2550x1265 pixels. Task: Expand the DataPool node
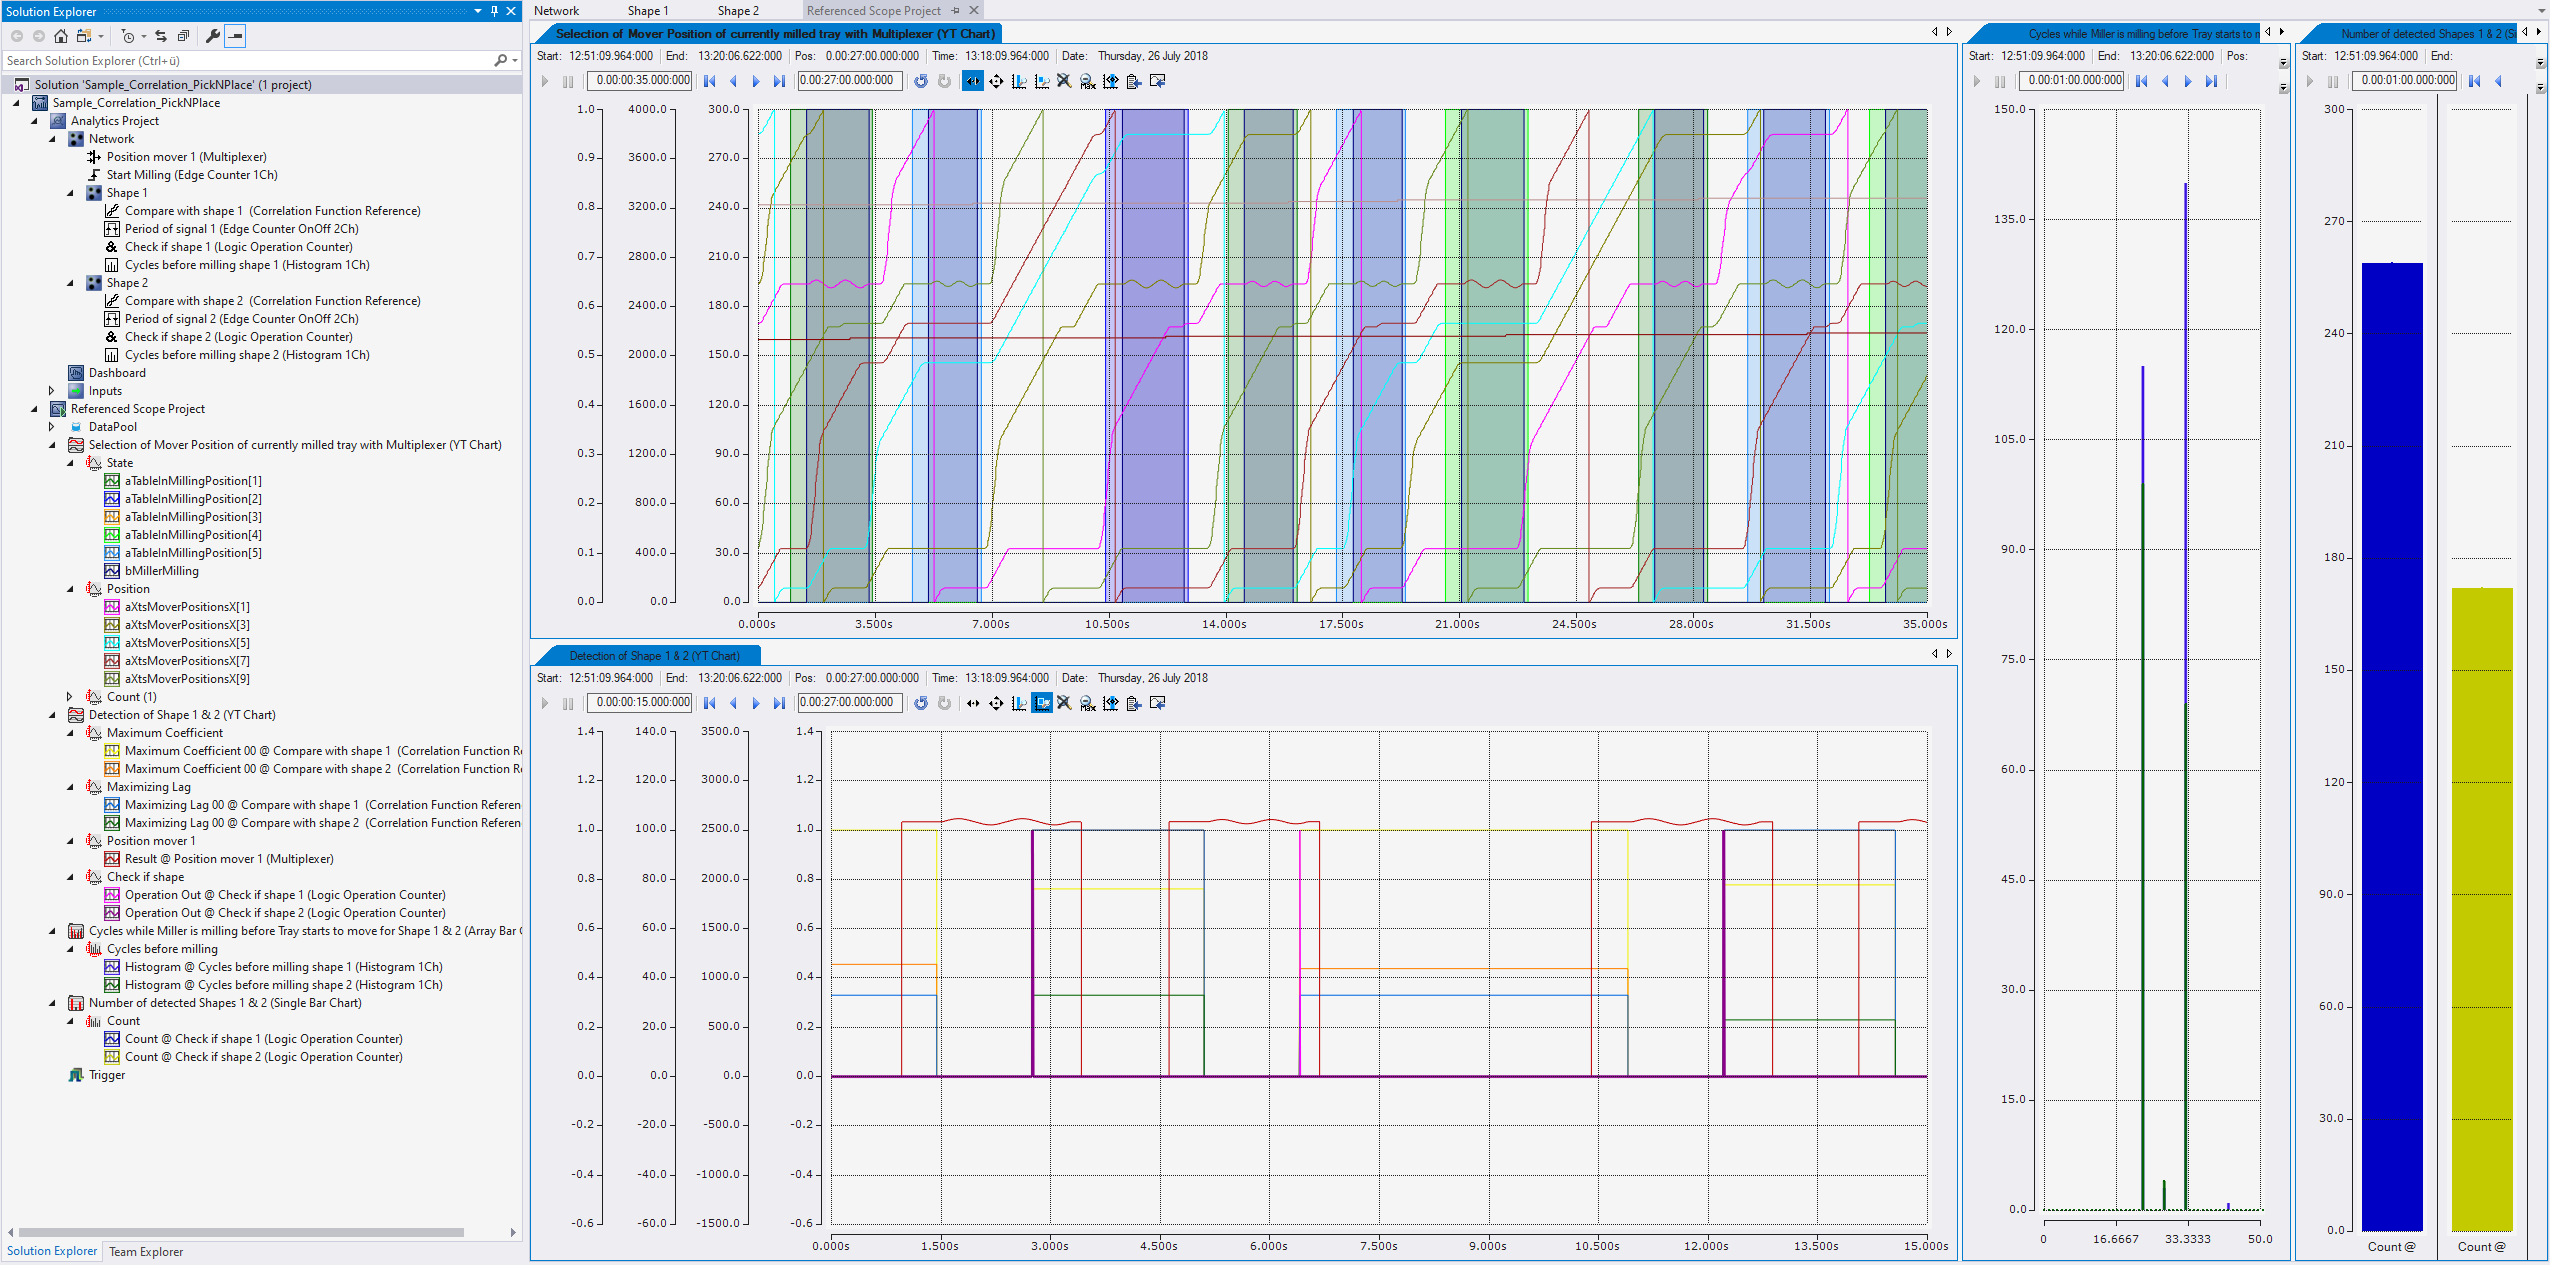click(x=52, y=427)
